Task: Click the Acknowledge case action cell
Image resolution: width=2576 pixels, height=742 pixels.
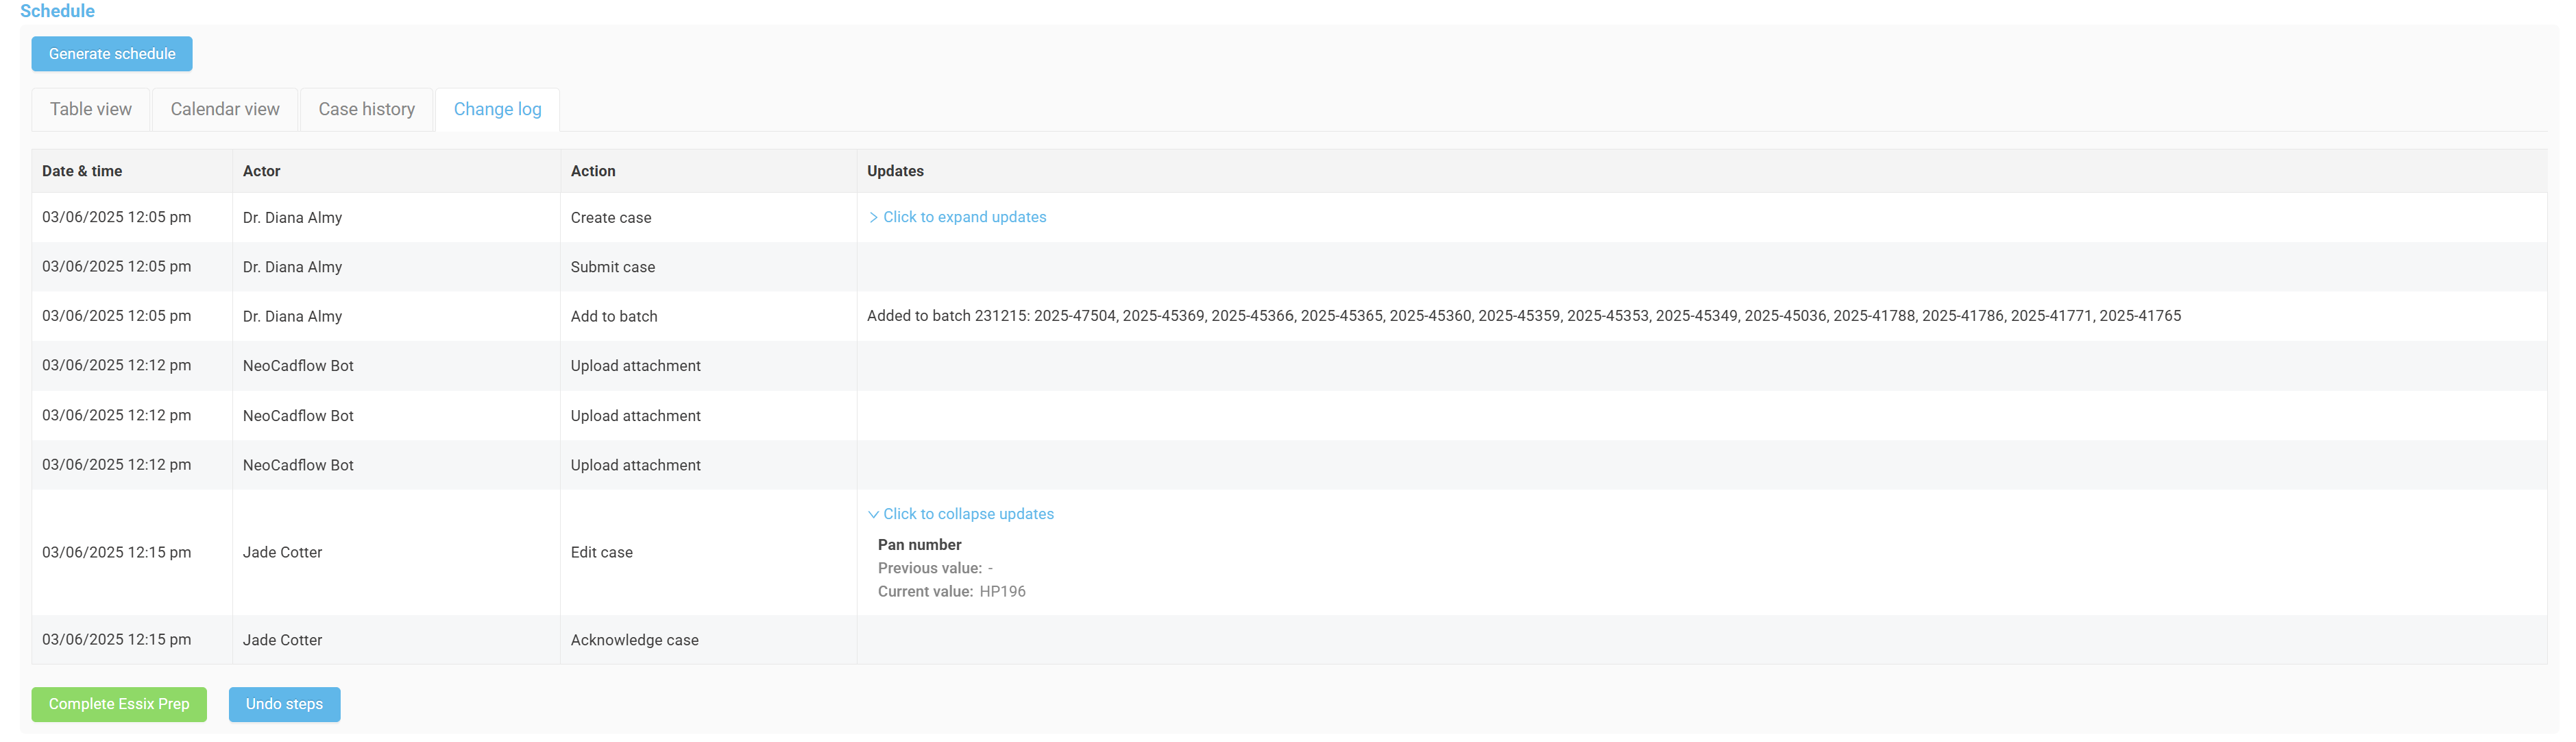Action: pos(634,640)
